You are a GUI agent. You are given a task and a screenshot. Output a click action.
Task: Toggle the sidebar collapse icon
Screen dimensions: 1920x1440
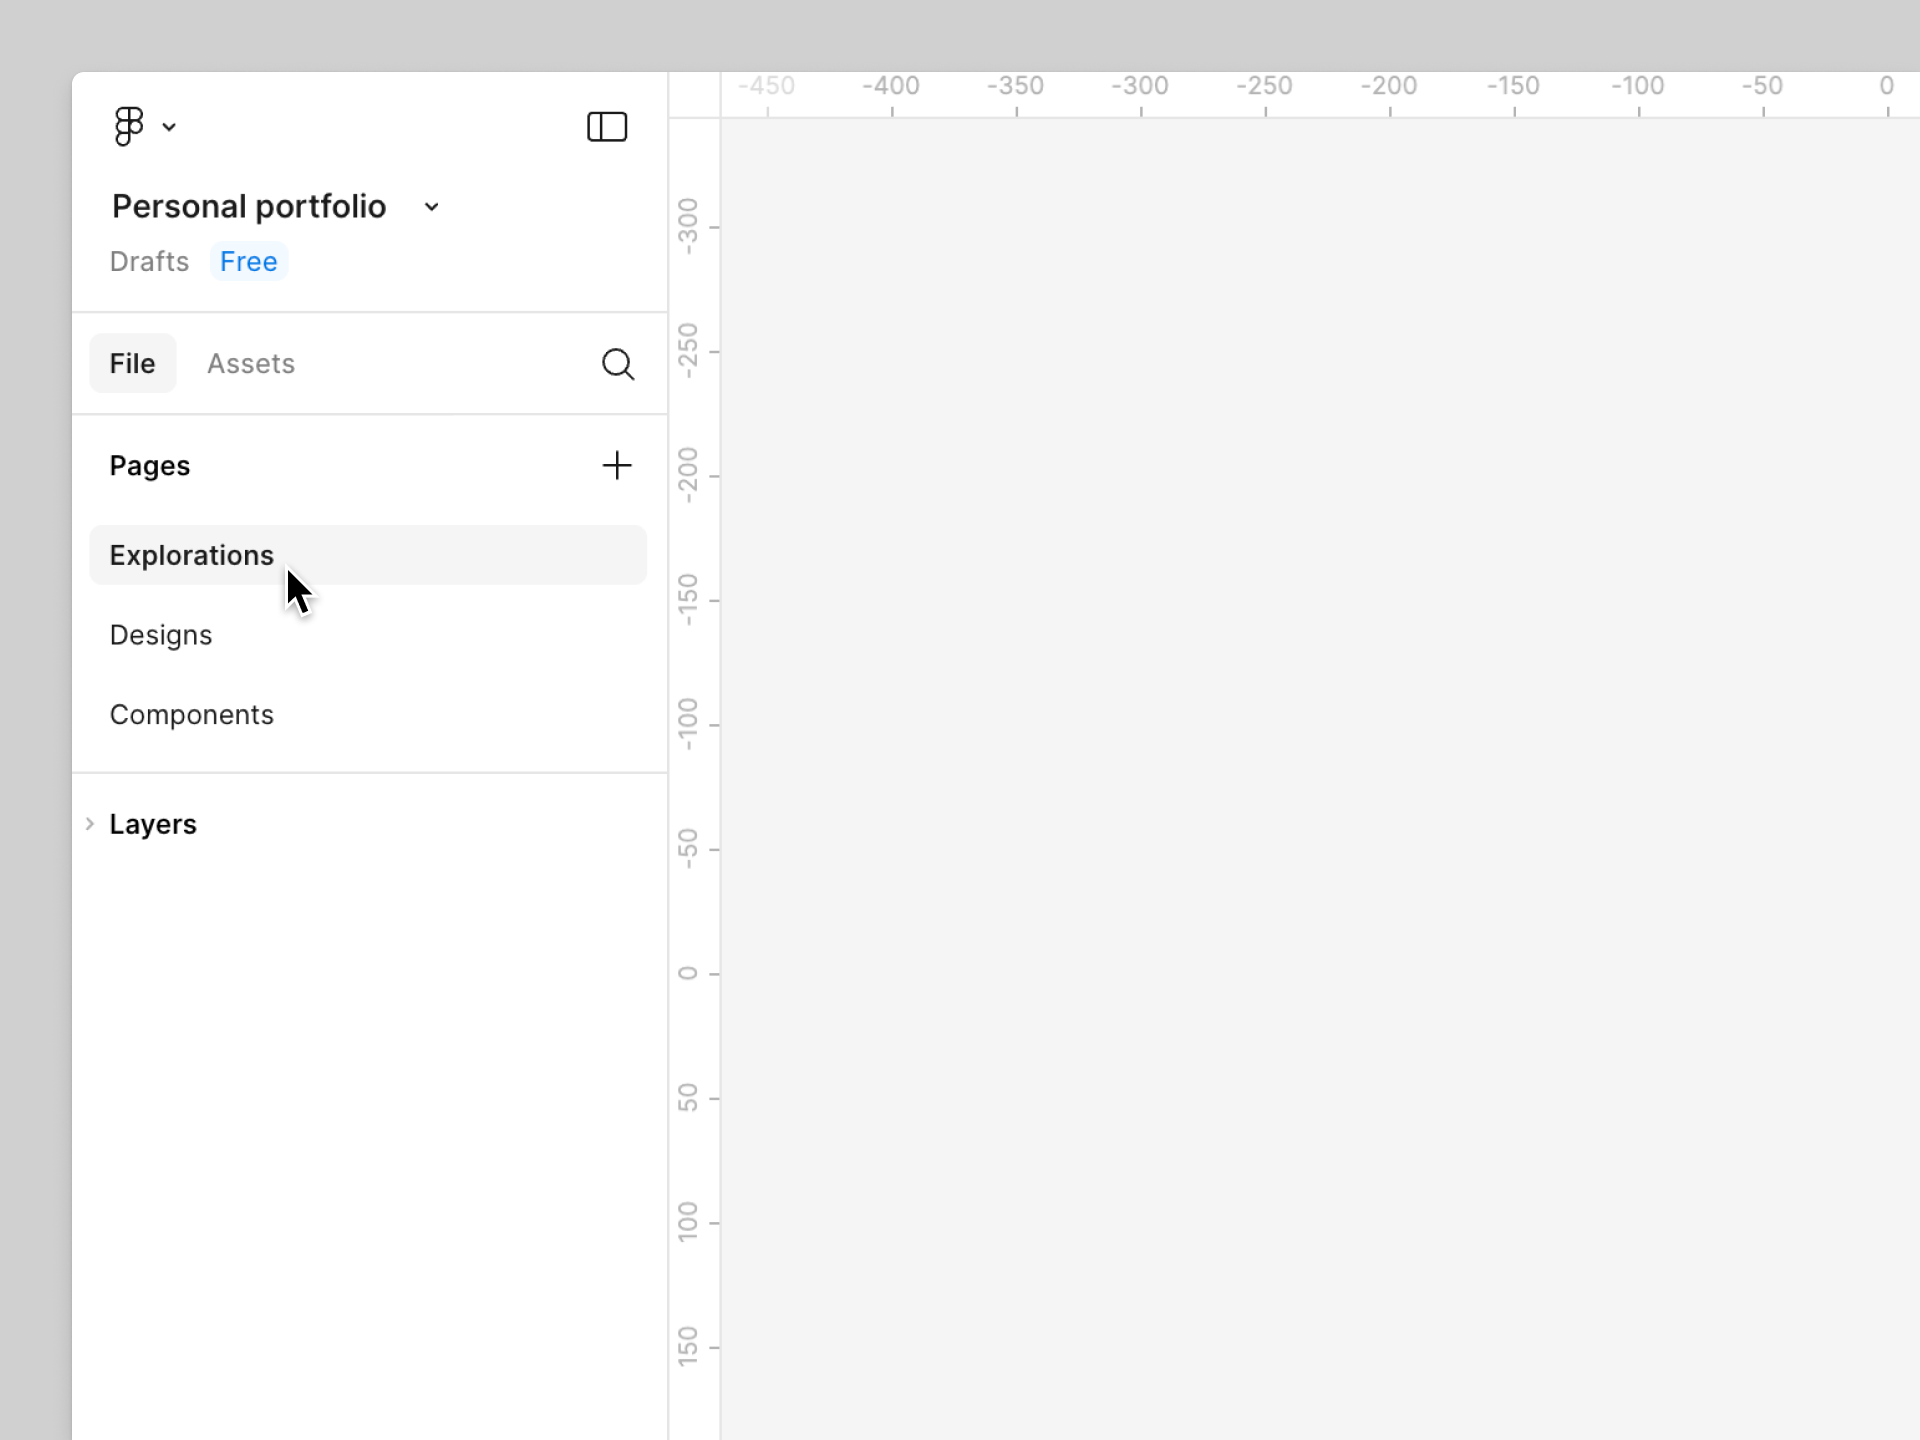[606, 127]
